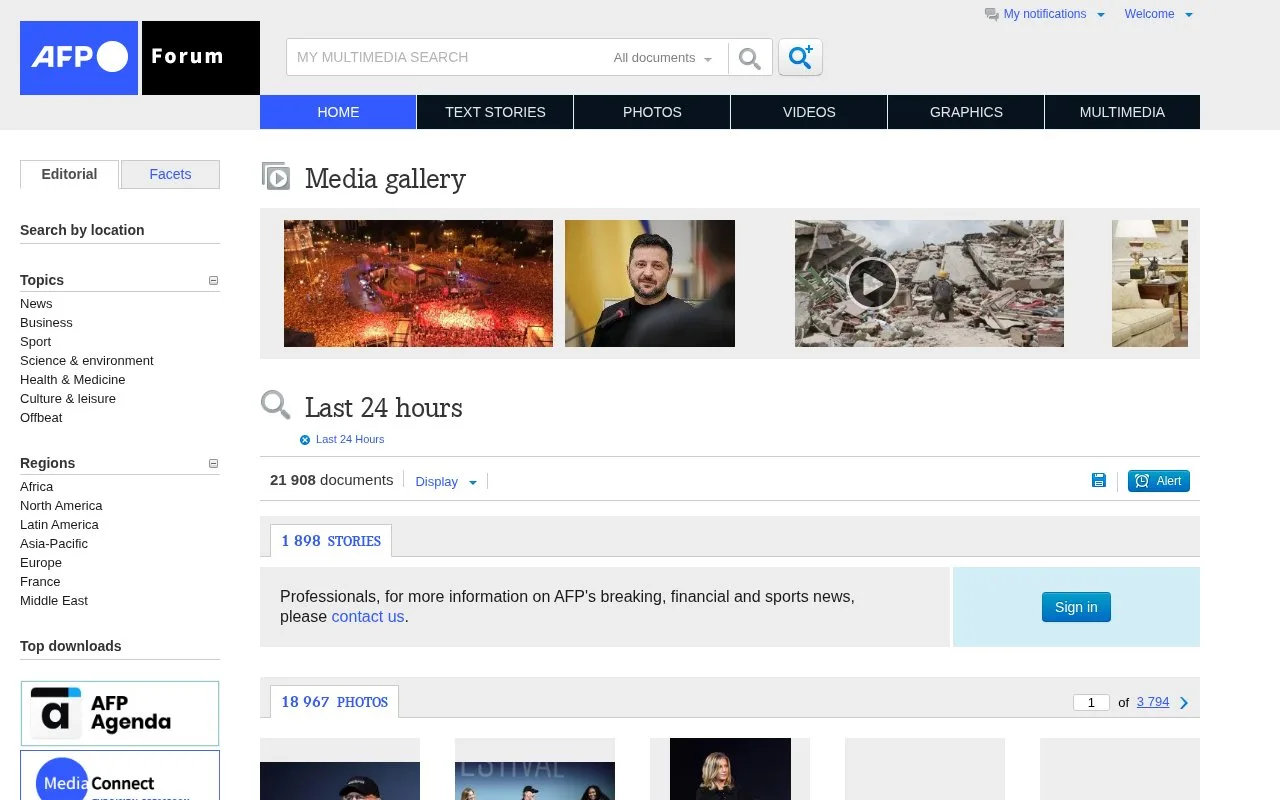Switch to the Facets tab

(x=170, y=175)
